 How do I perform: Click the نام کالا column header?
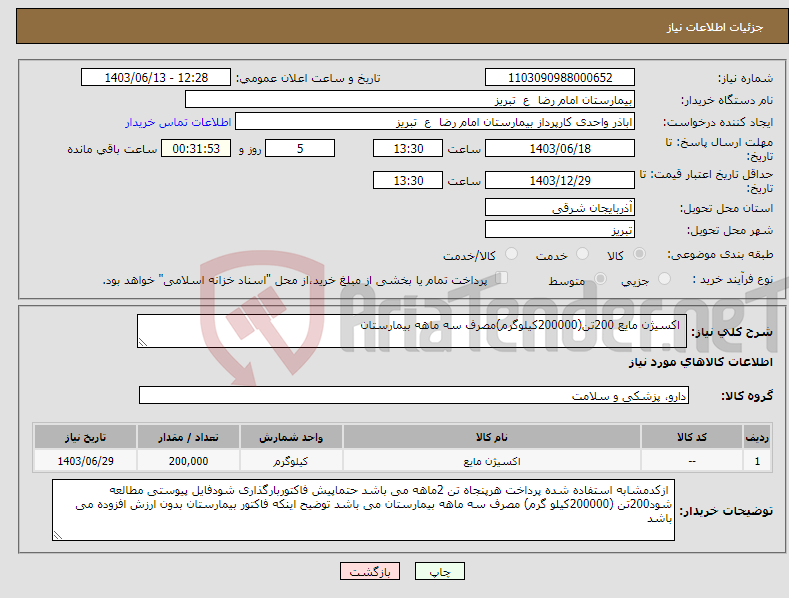pos(492,437)
